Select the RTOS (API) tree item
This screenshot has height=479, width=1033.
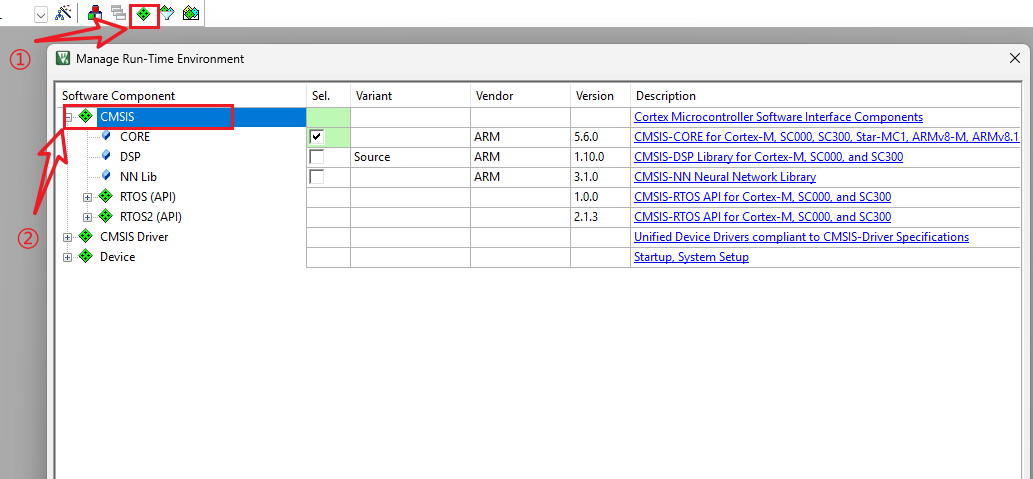point(148,196)
